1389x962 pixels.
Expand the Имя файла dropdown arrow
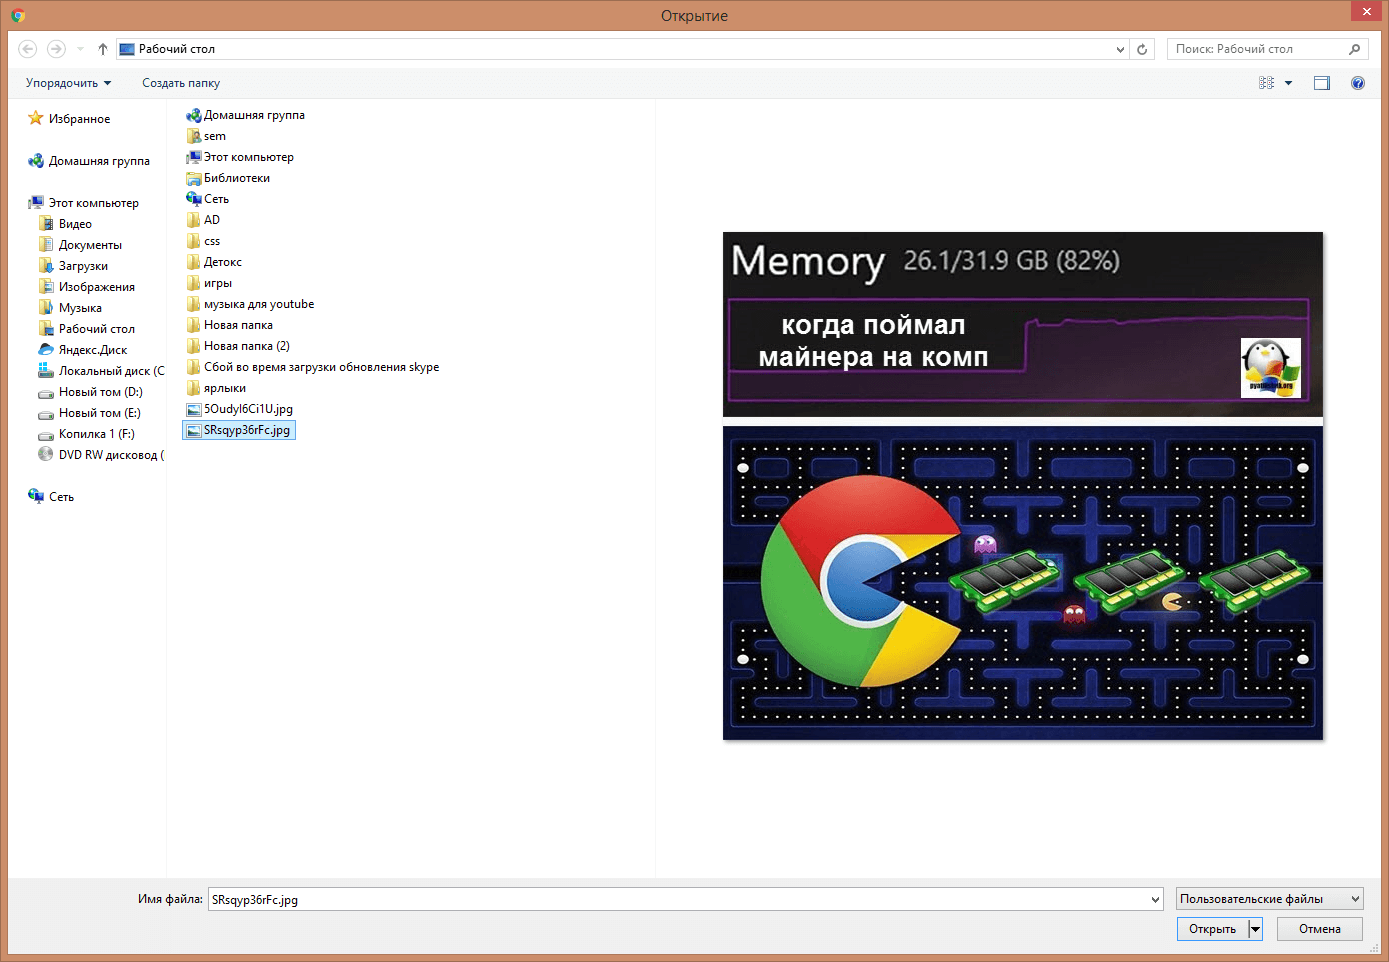click(x=1155, y=900)
